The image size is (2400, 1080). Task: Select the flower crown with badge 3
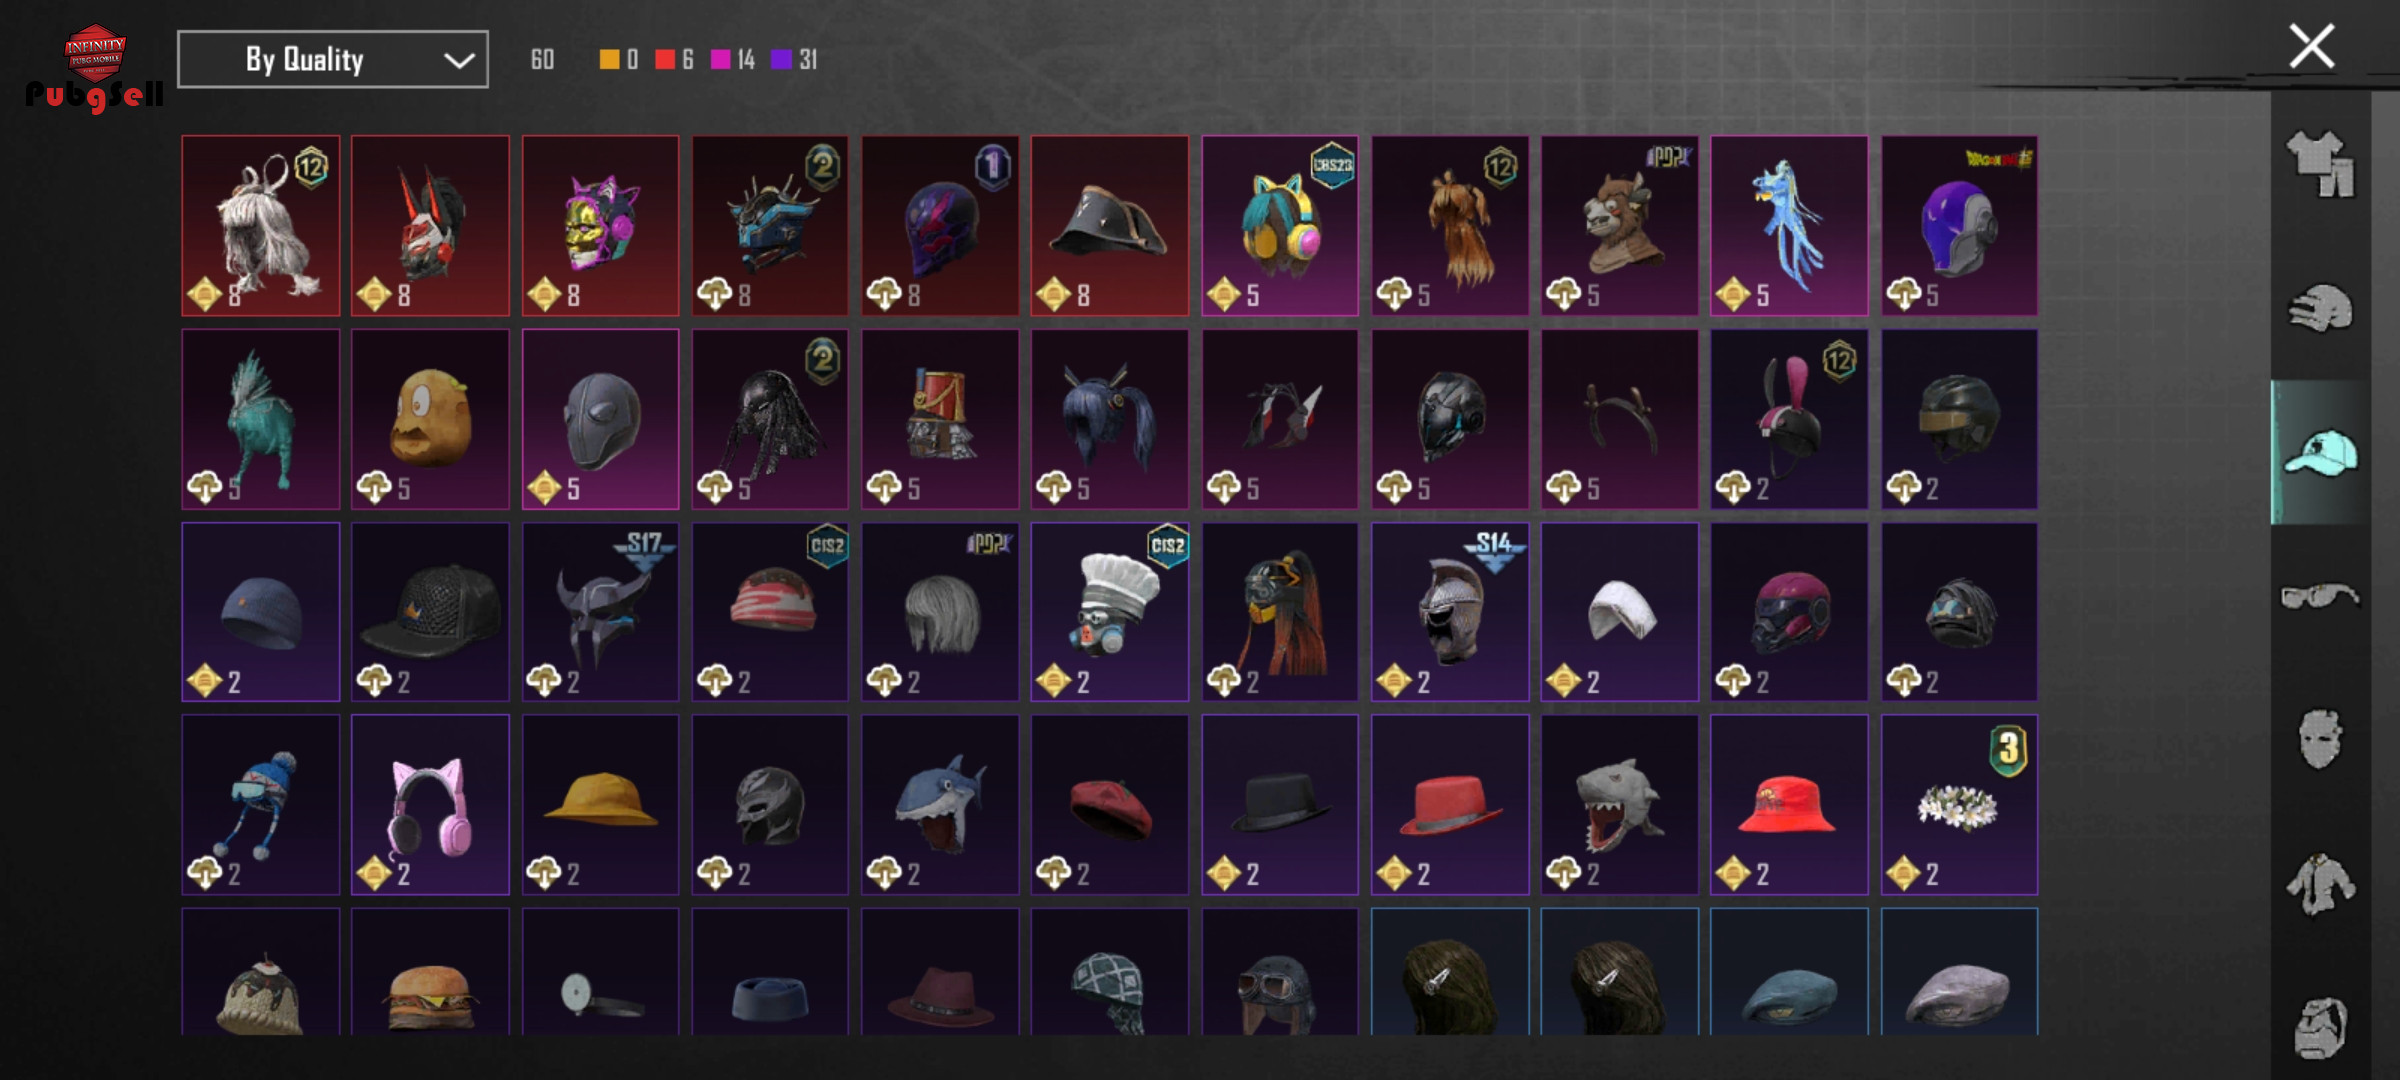(1959, 804)
